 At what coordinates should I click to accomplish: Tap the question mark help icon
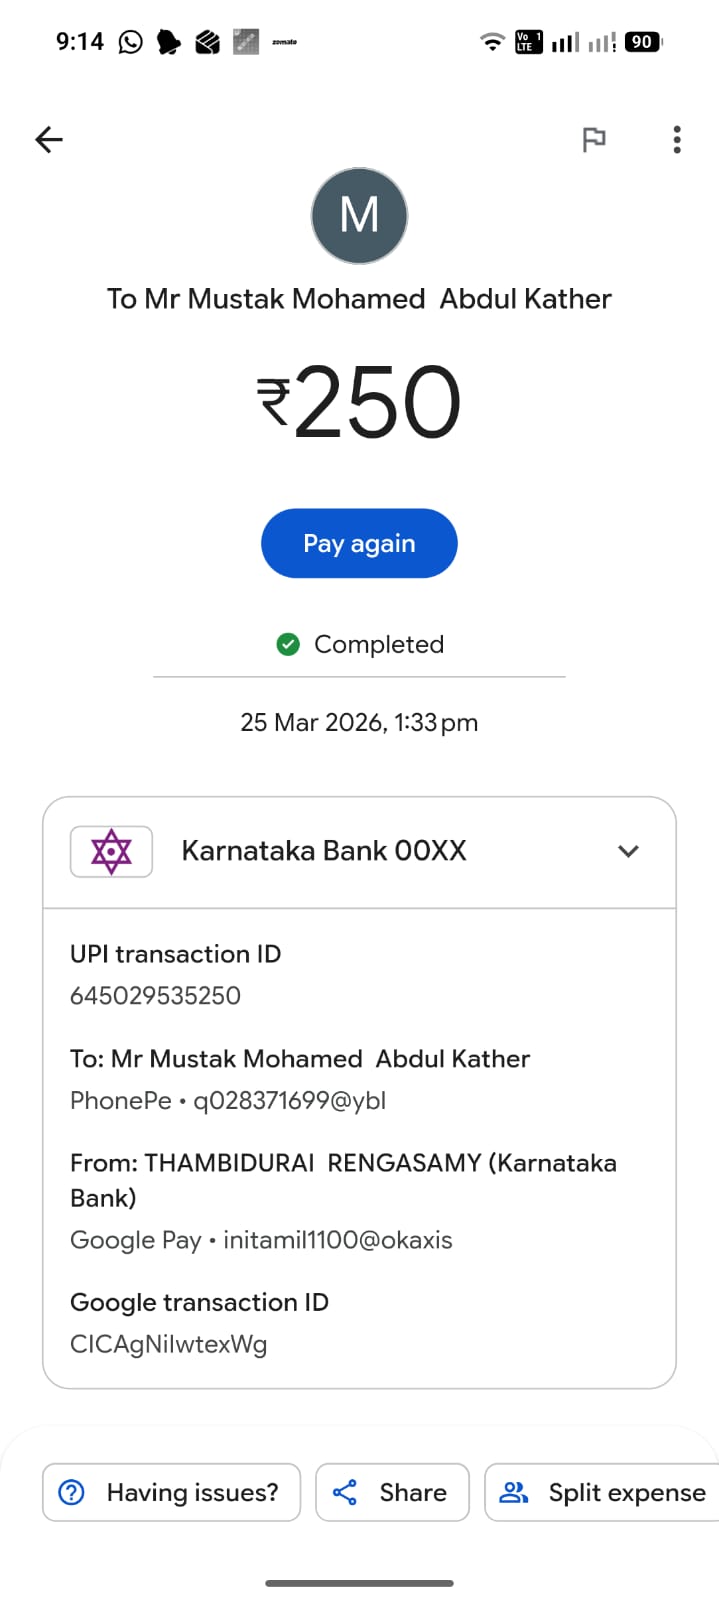click(x=72, y=1492)
